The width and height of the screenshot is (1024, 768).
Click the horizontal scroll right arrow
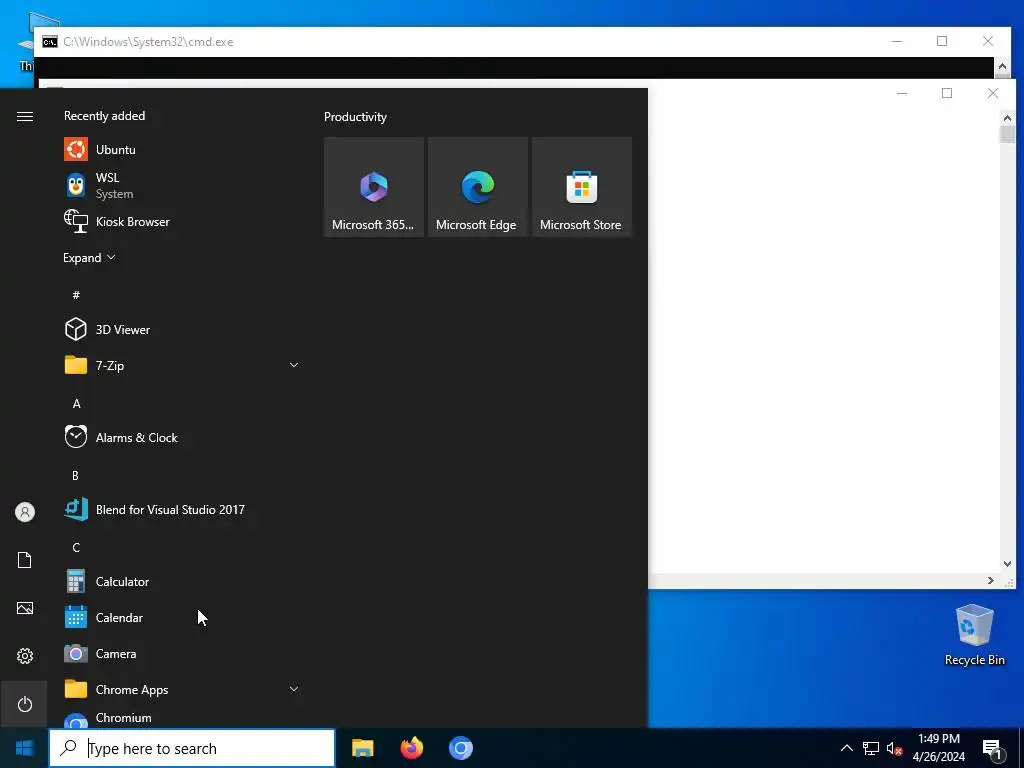(x=991, y=581)
